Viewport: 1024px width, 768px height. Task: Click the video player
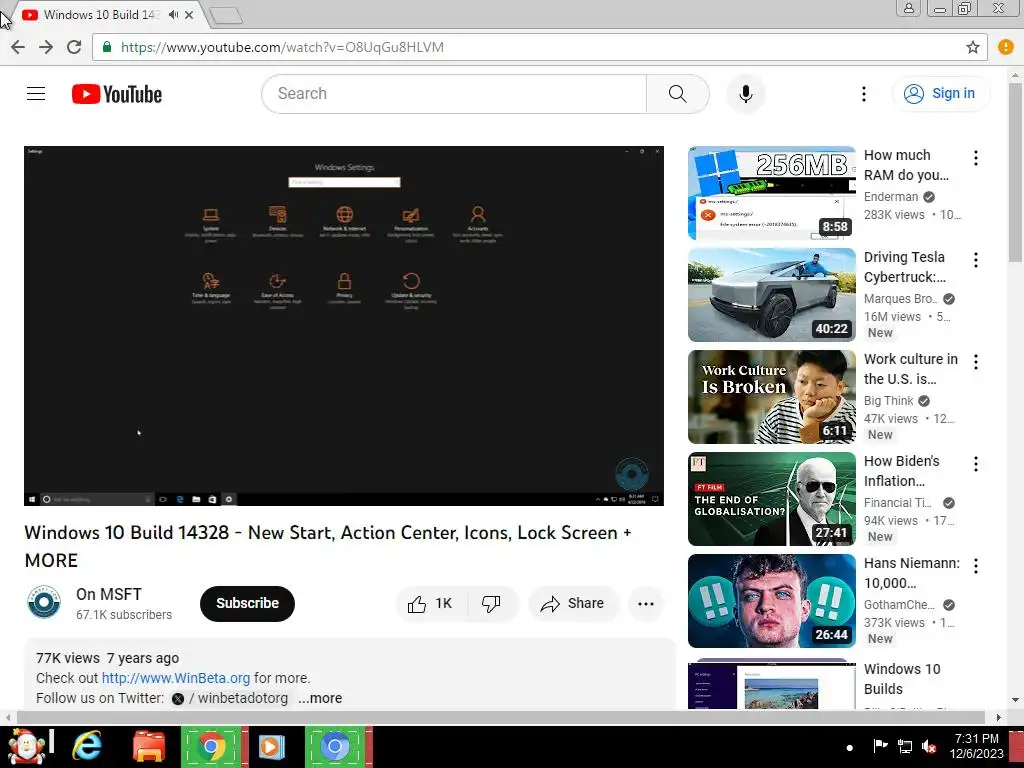tap(344, 326)
